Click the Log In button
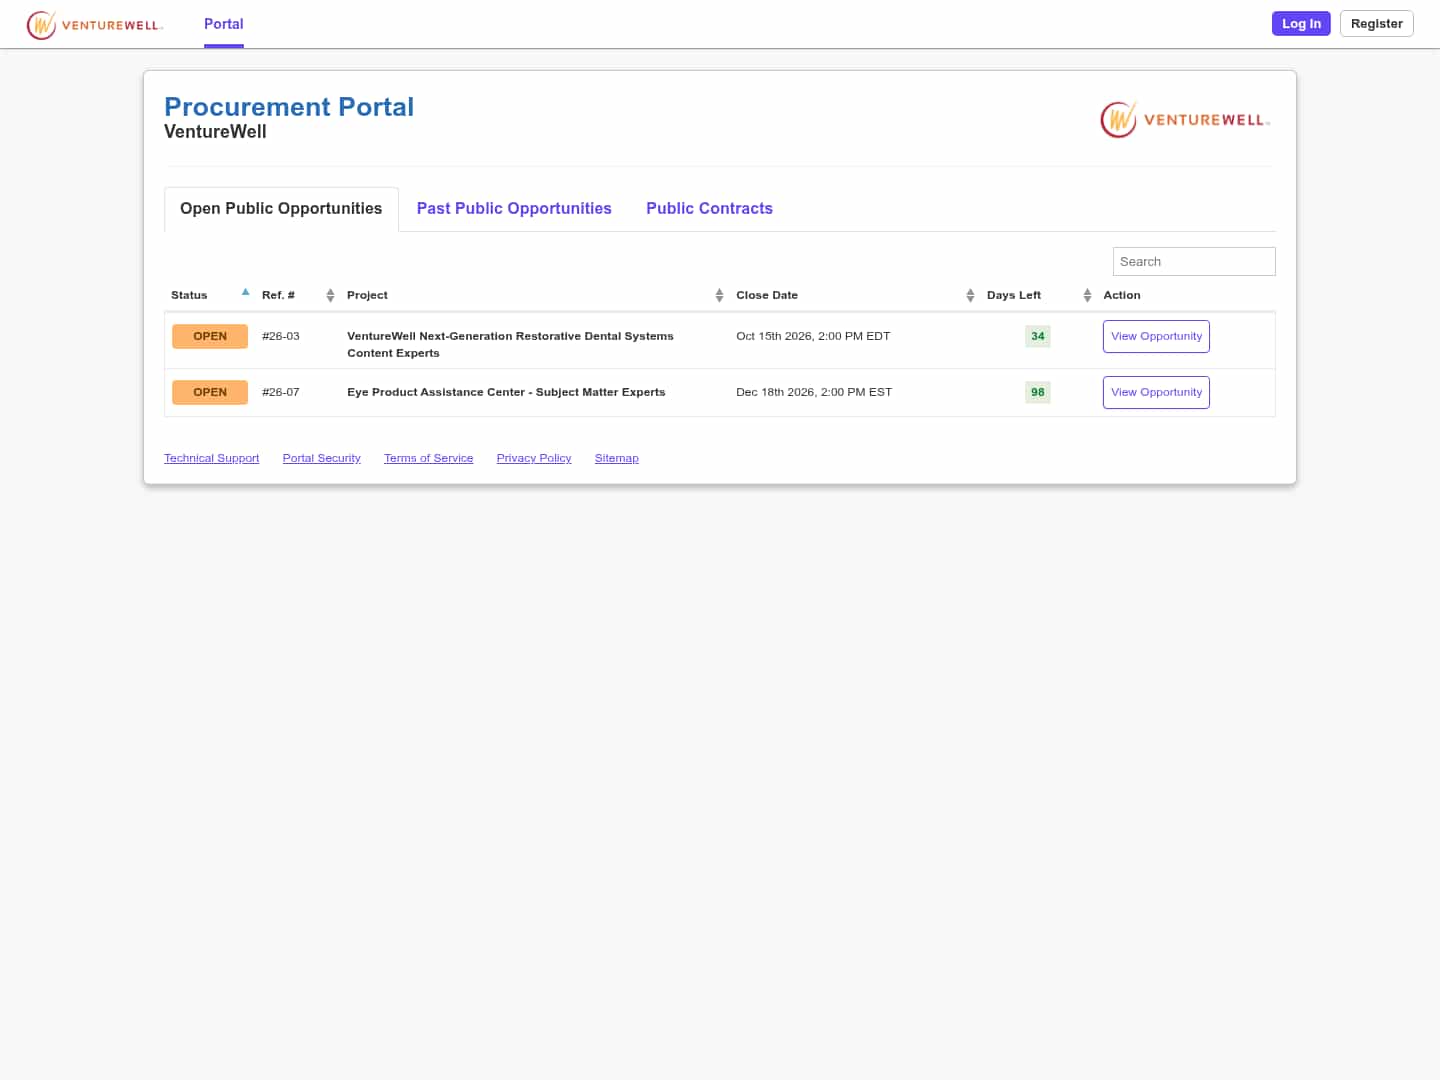1440x1080 pixels. [x=1301, y=24]
